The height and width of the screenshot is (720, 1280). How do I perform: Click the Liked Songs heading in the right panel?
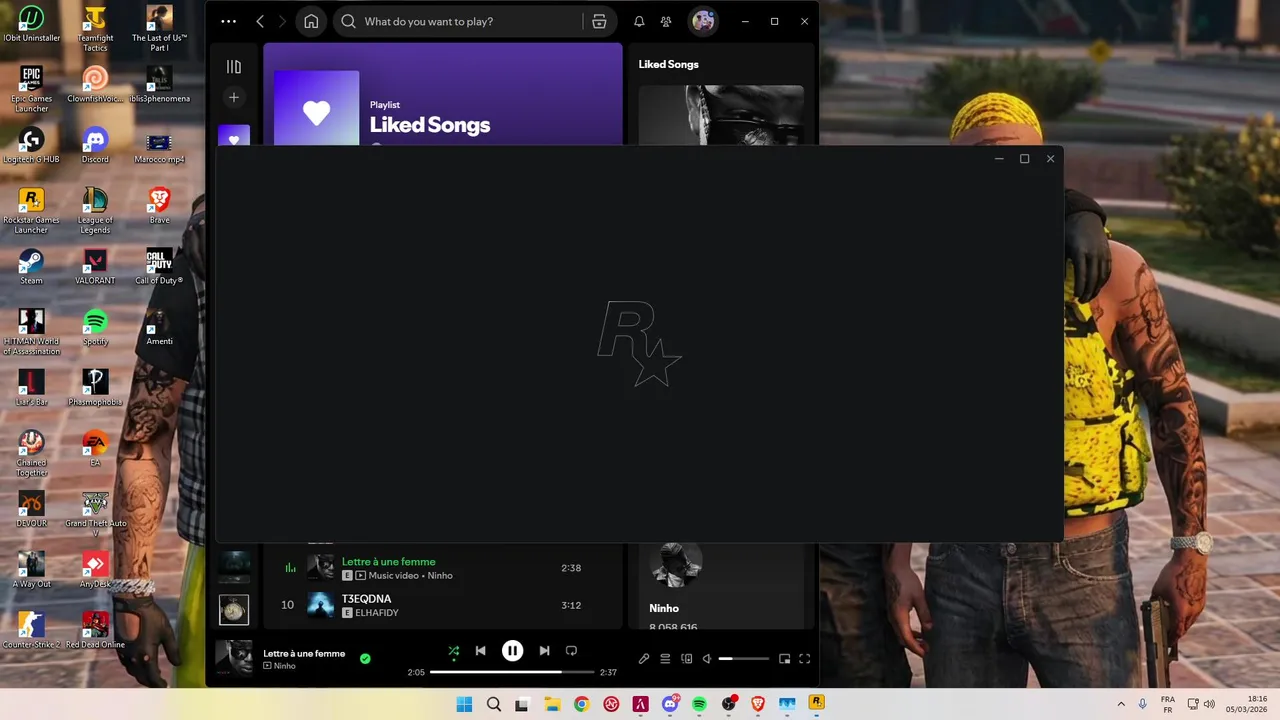(669, 64)
